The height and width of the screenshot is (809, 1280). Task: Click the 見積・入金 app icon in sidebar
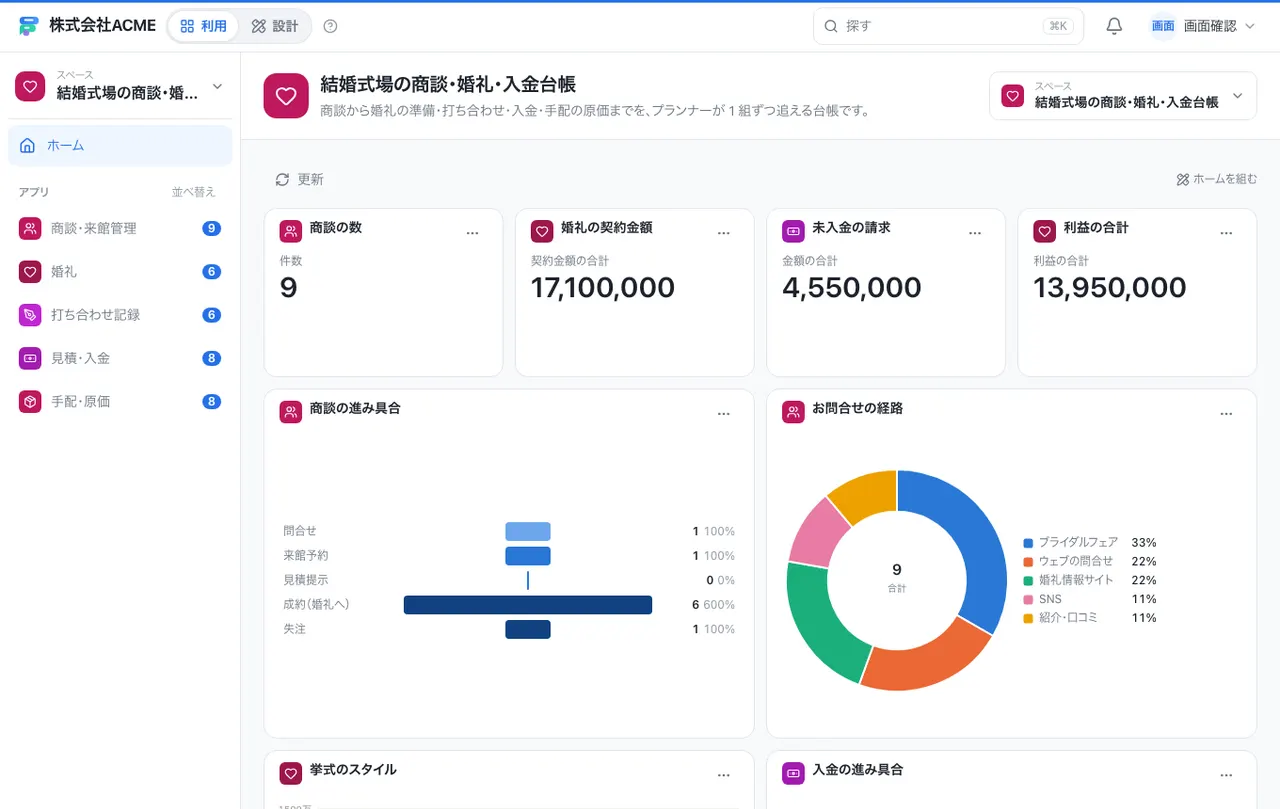tap(30, 358)
